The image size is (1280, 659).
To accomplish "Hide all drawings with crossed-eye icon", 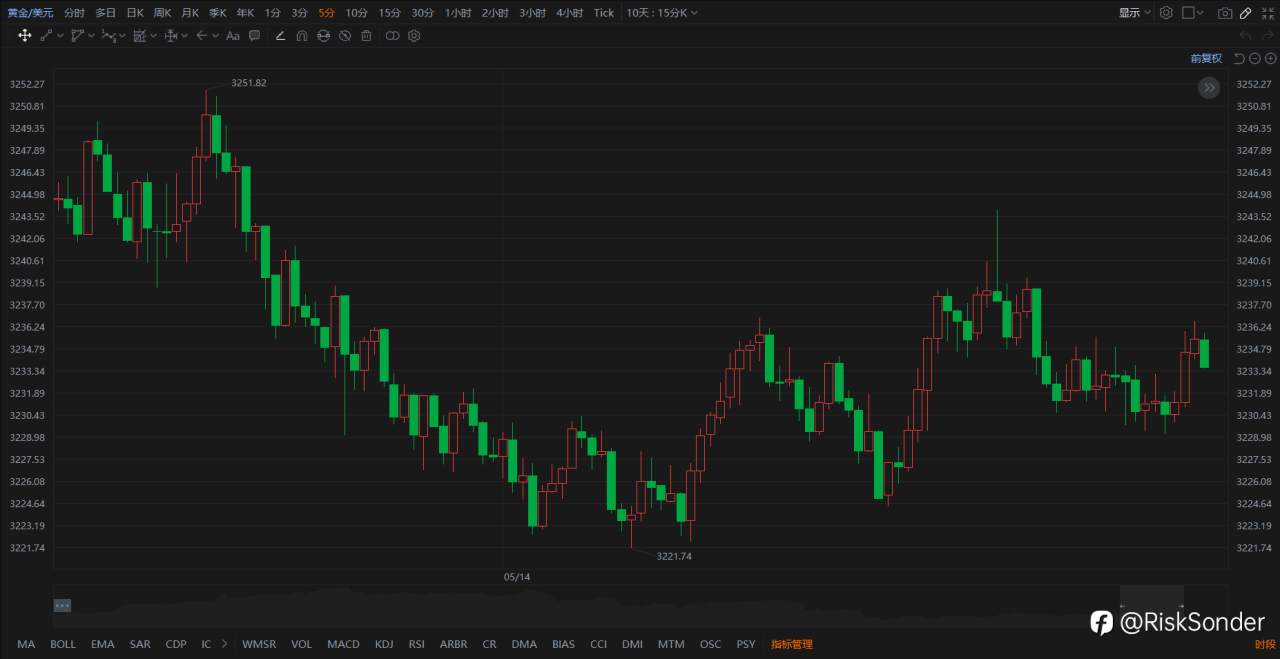I will pos(345,36).
